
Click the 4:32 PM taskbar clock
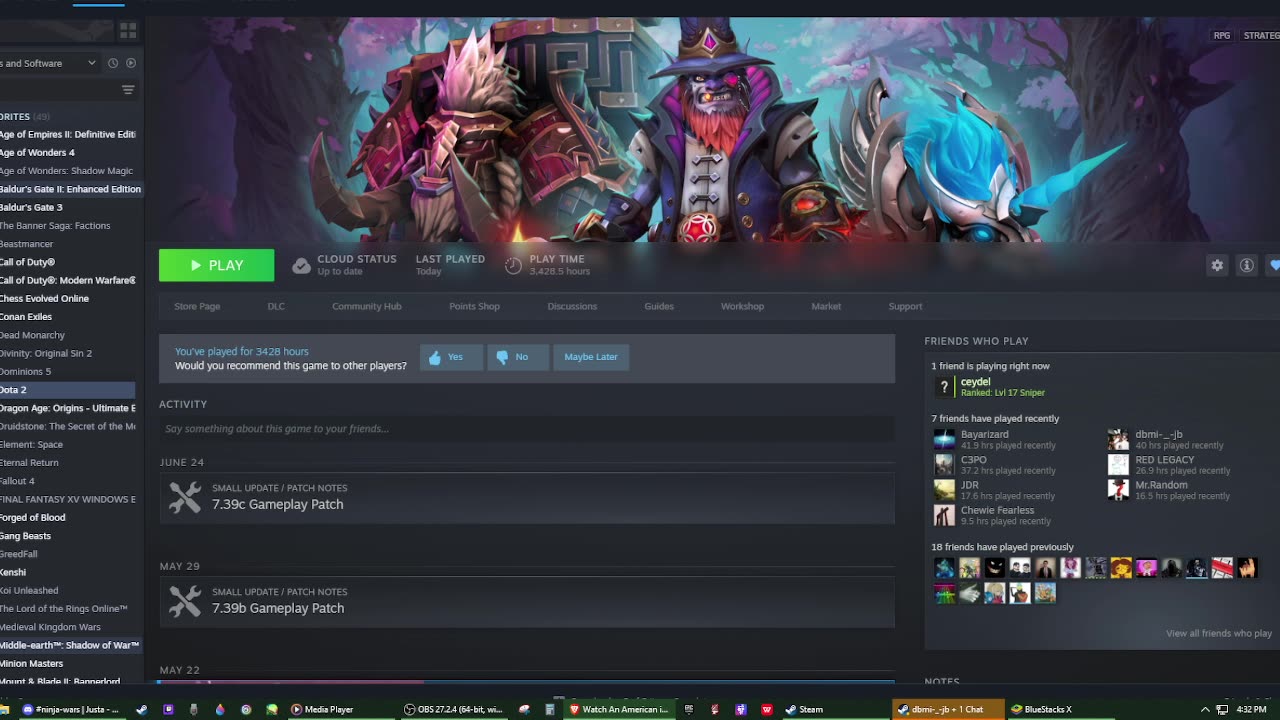pyautogui.click(x=1251, y=709)
